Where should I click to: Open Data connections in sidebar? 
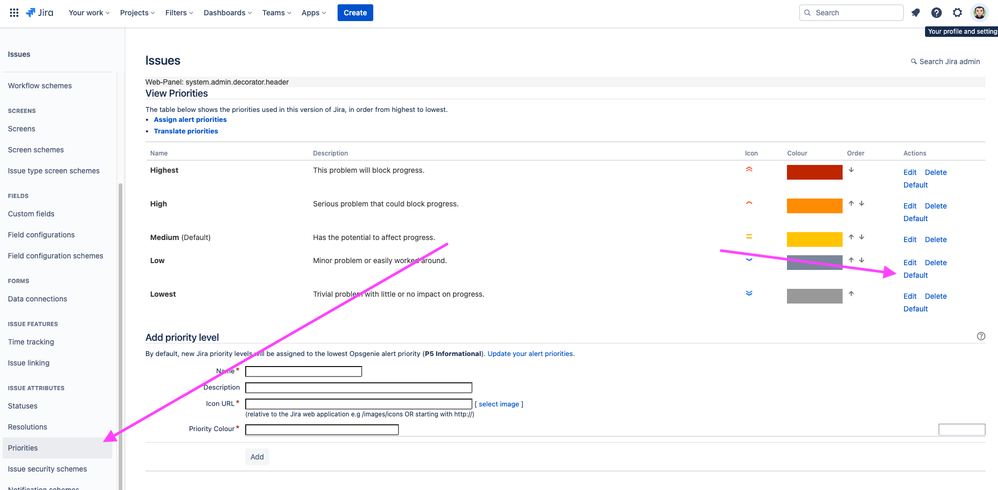(x=37, y=299)
